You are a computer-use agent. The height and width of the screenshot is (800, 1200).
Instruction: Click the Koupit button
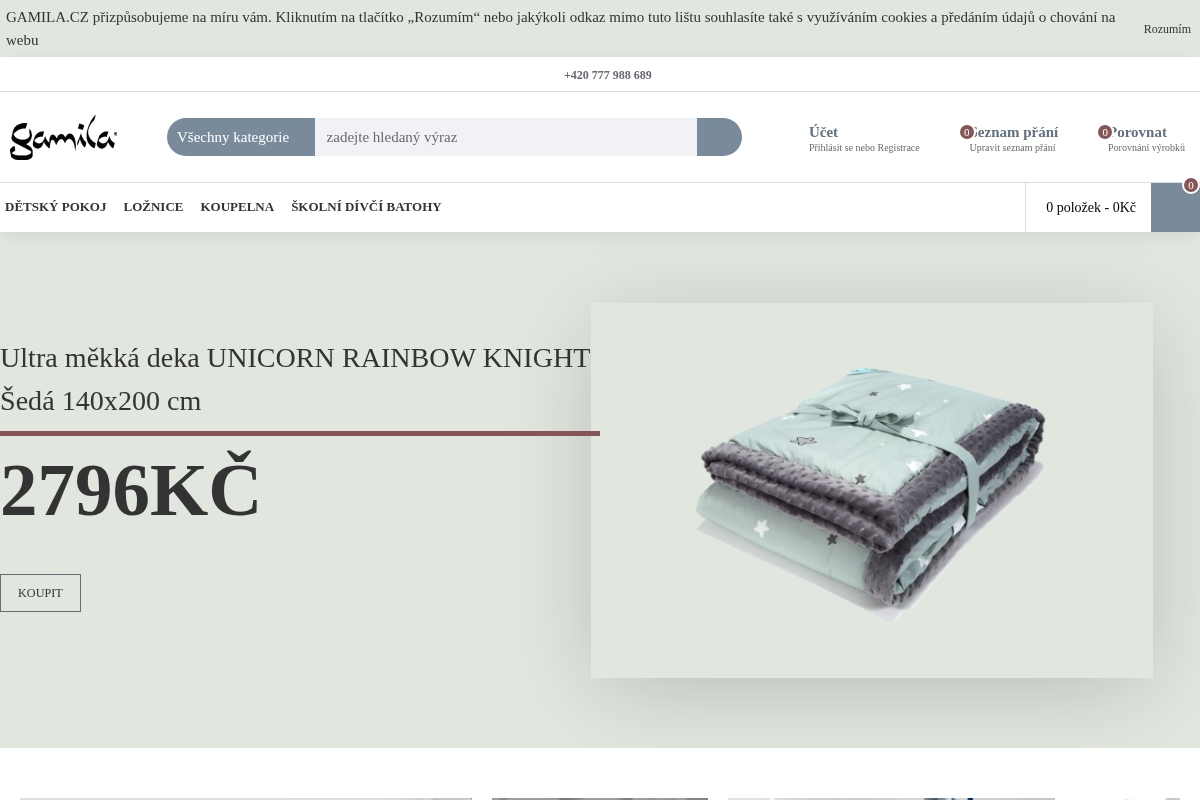point(40,593)
